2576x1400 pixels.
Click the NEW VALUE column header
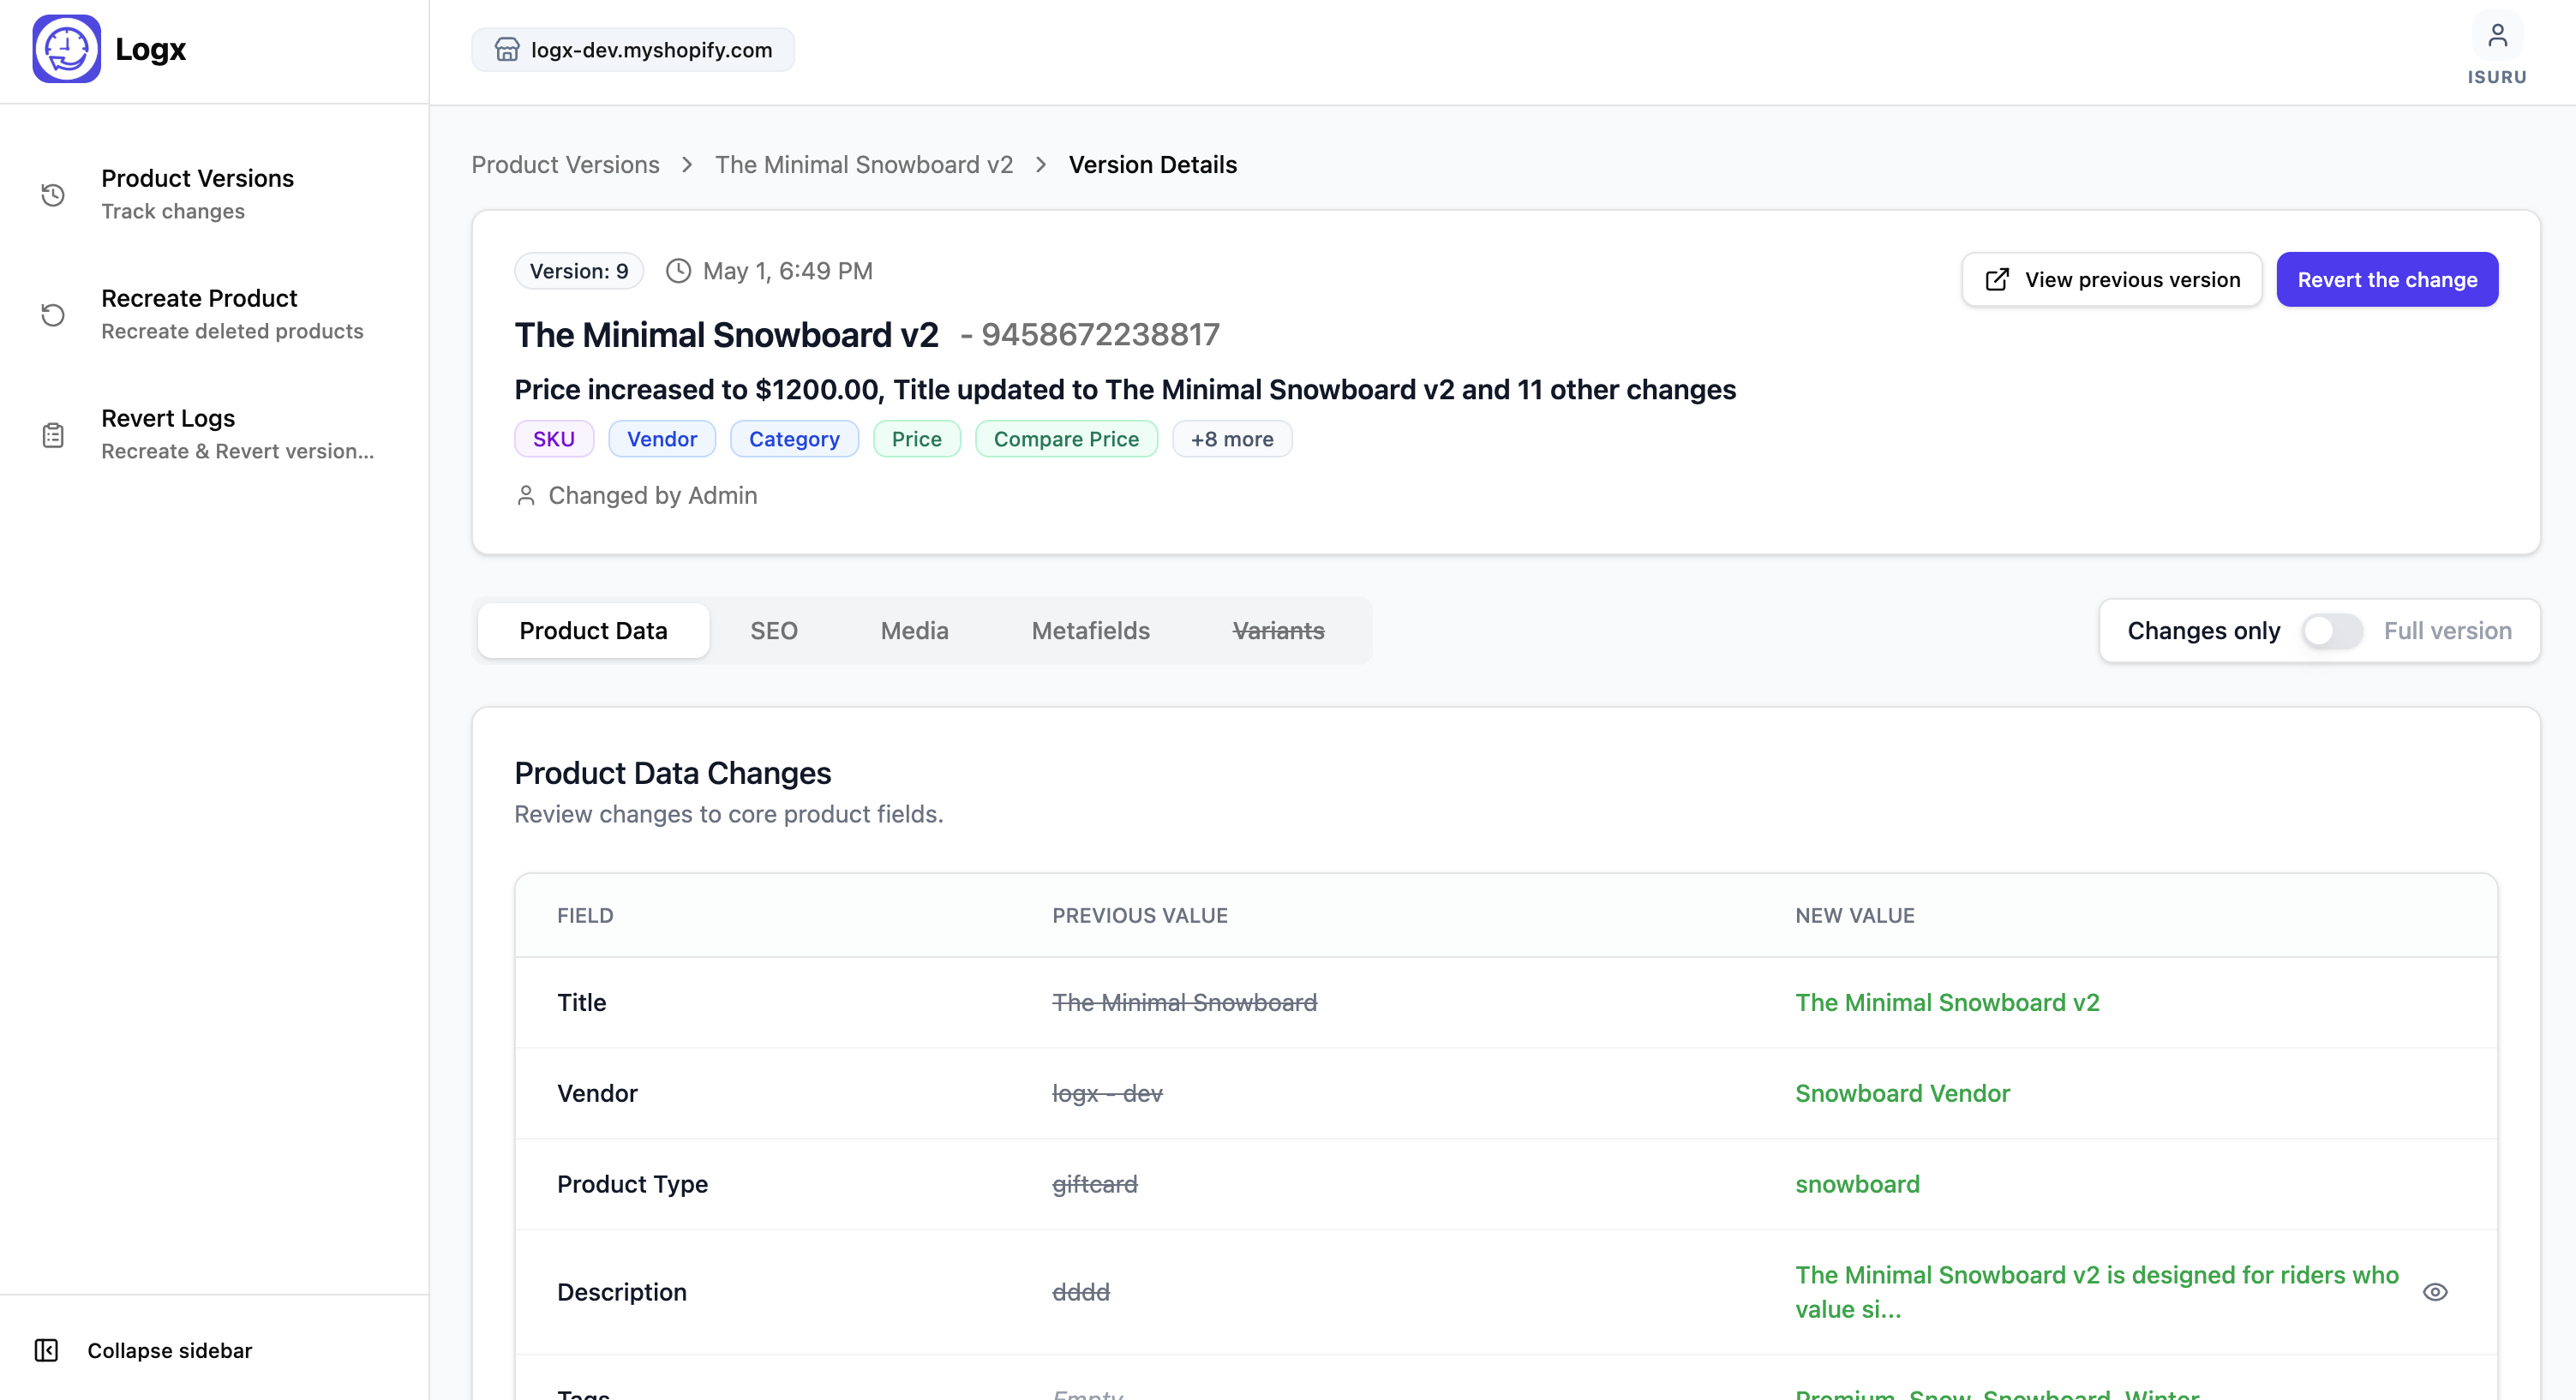[1855, 915]
